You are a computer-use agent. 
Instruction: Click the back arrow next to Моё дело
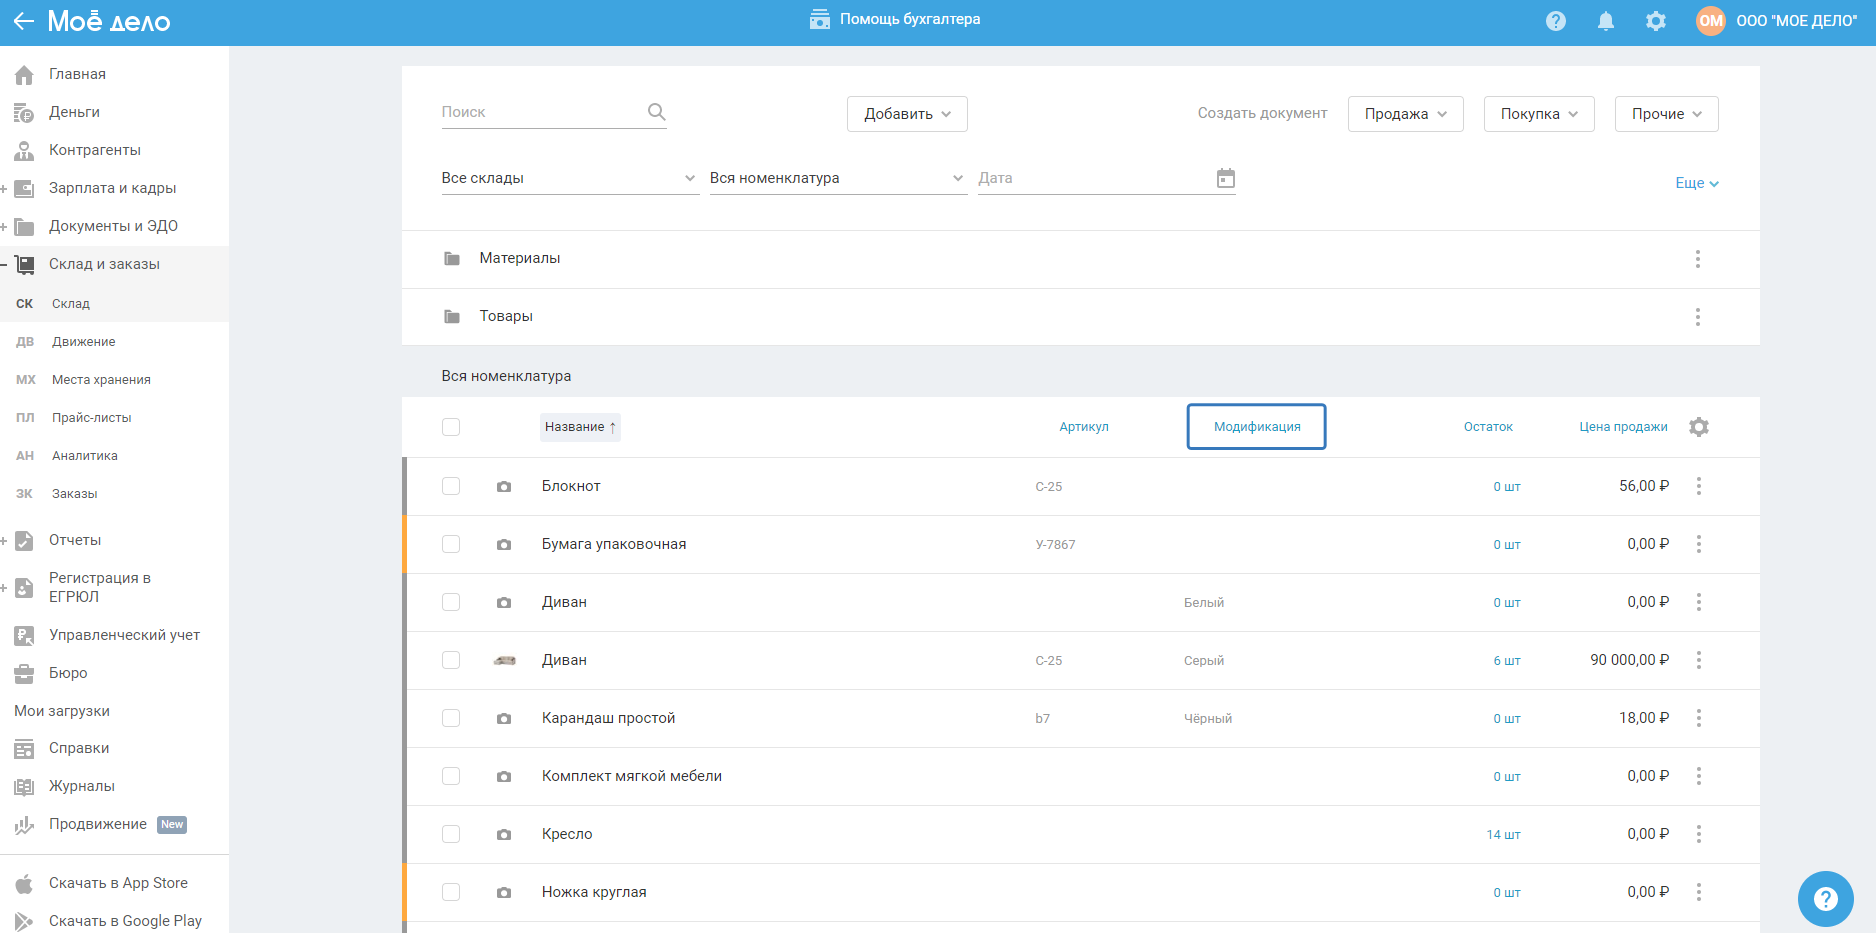tap(23, 21)
